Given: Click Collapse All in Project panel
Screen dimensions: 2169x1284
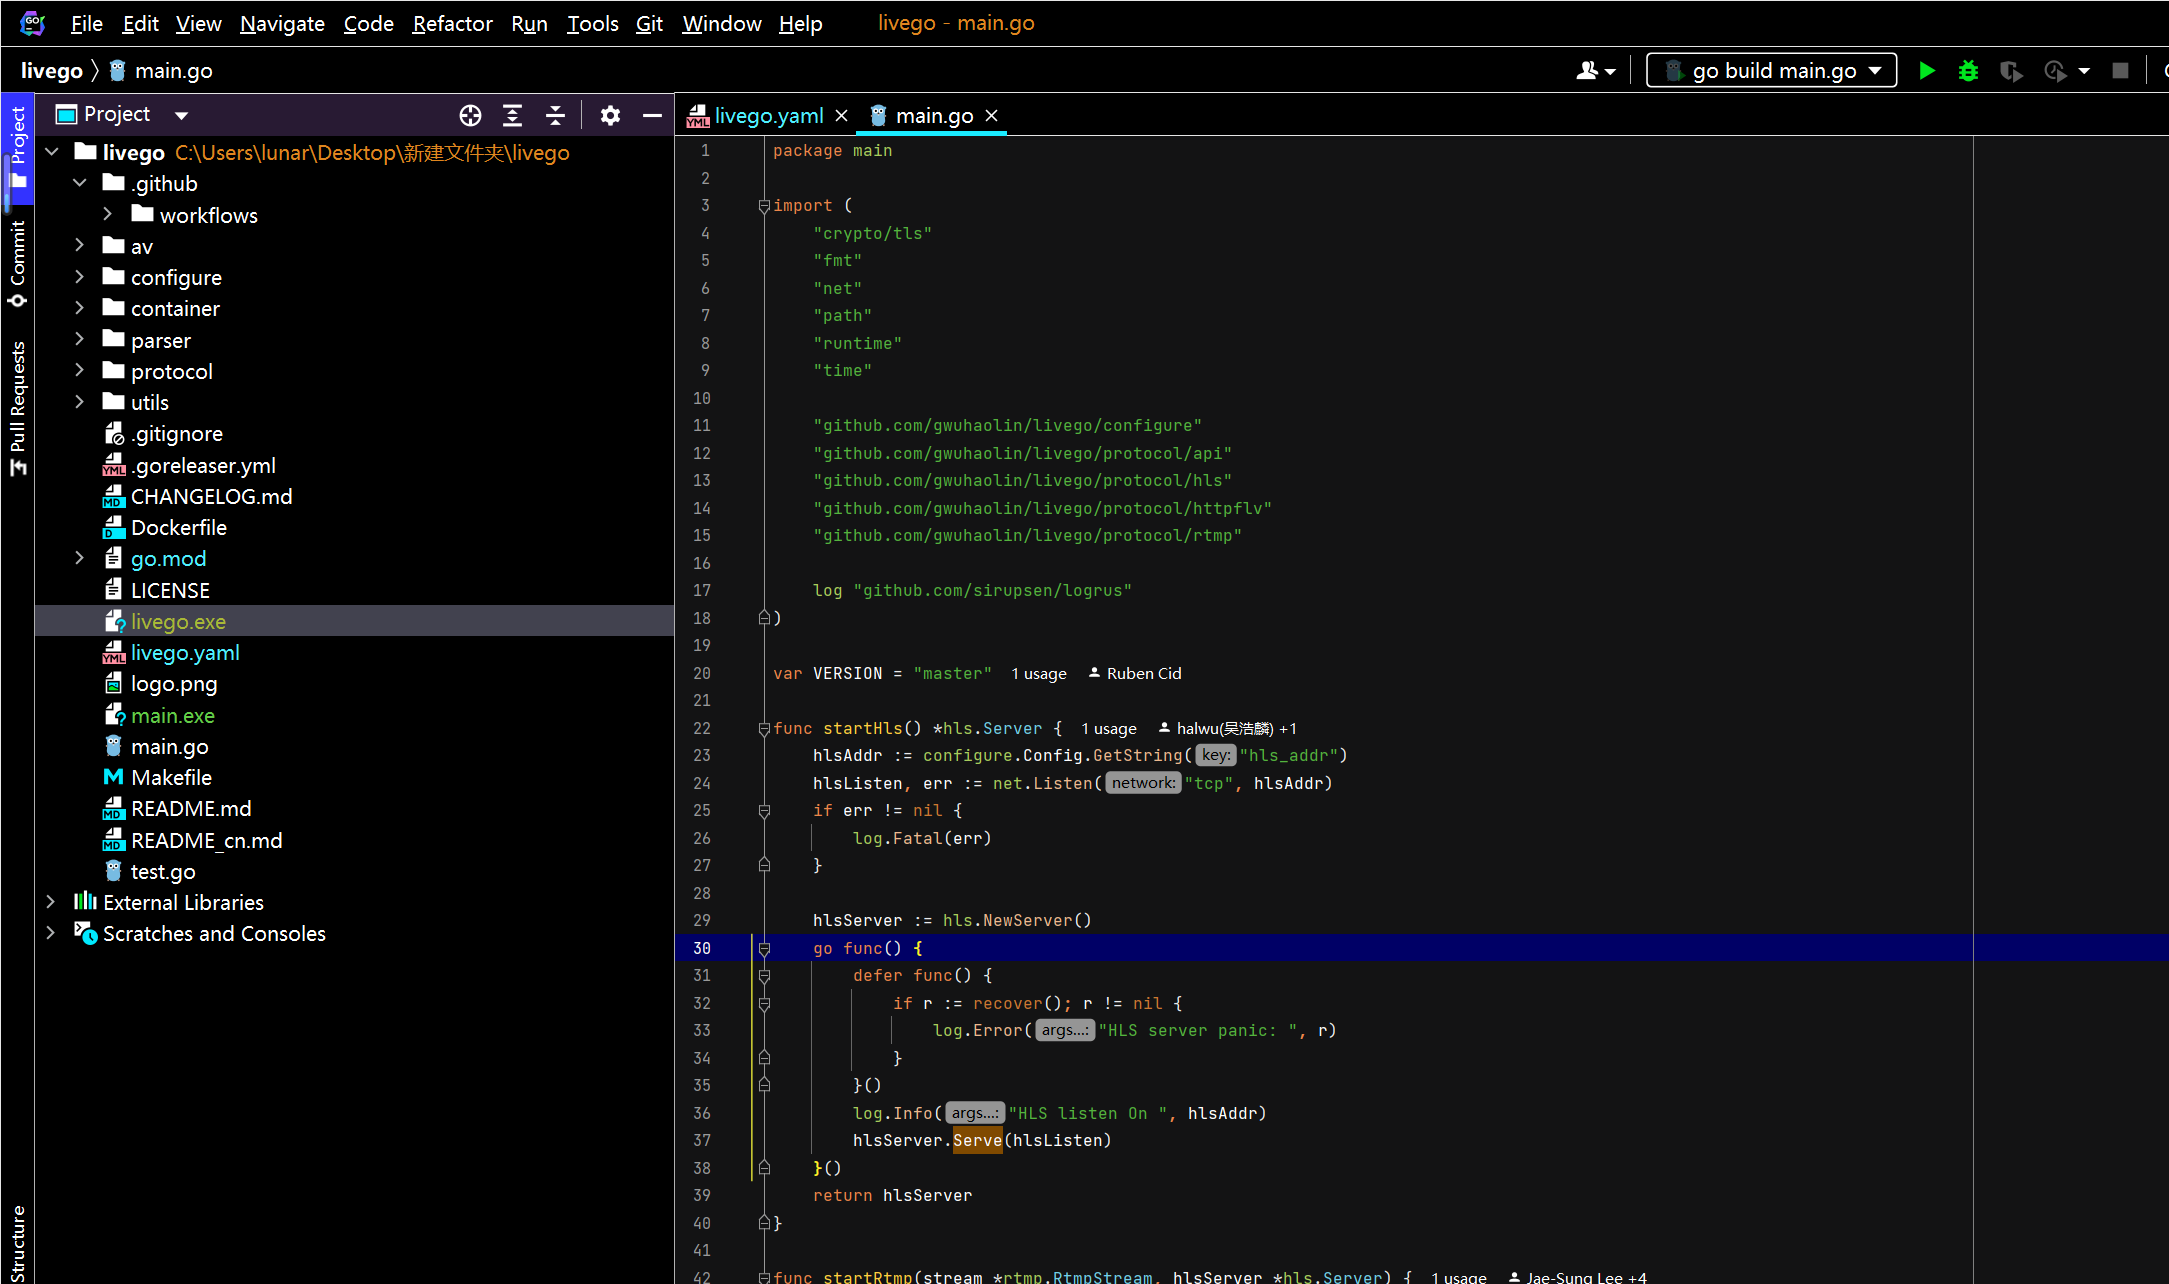Looking at the screenshot, I should tap(555, 115).
